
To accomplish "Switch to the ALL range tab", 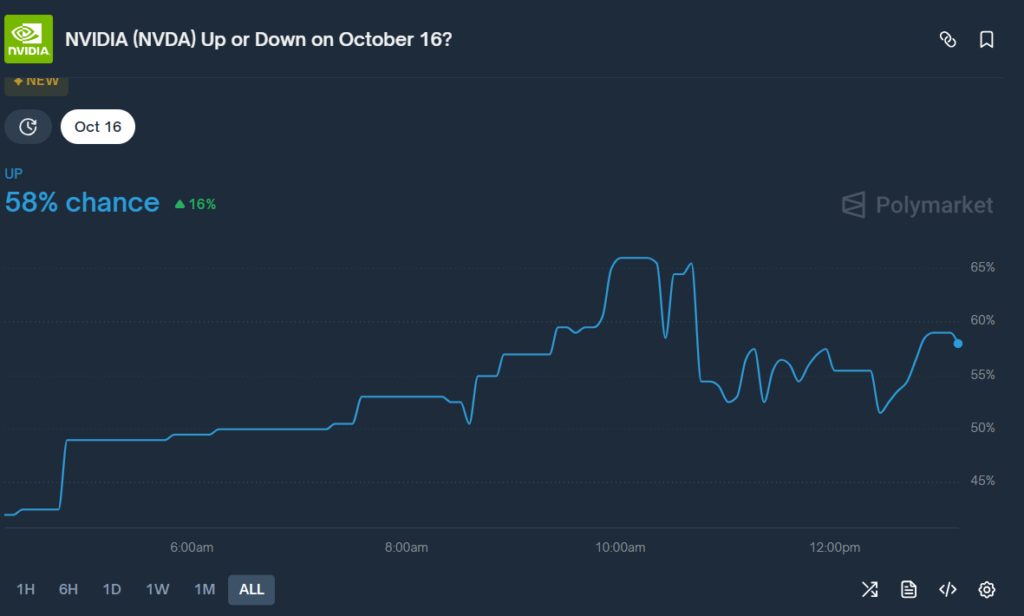I will [251, 590].
